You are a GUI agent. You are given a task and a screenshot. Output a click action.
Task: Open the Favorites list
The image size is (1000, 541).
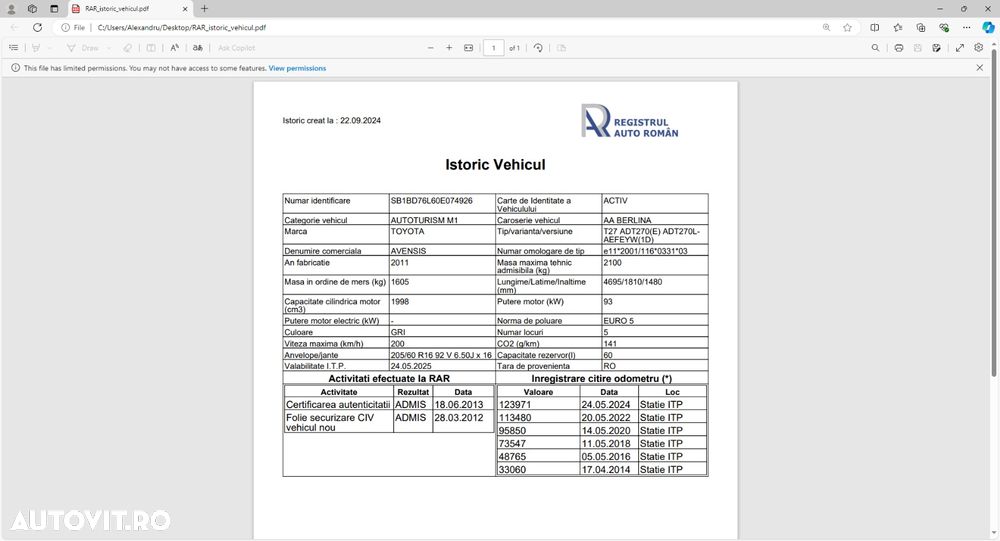click(898, 27)
